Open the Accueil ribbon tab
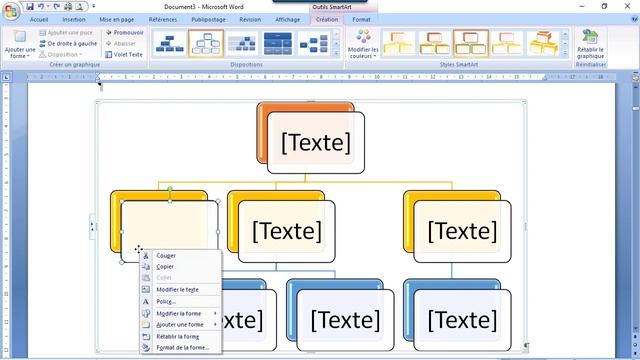This screenshot has width=640, height=360. [x=39, y=20]
